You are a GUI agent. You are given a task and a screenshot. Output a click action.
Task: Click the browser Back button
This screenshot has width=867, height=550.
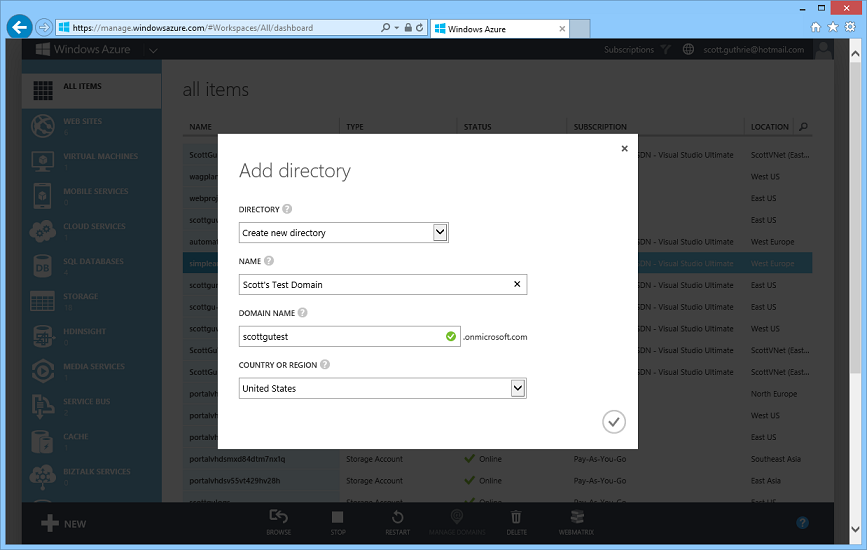click(19, 27)
